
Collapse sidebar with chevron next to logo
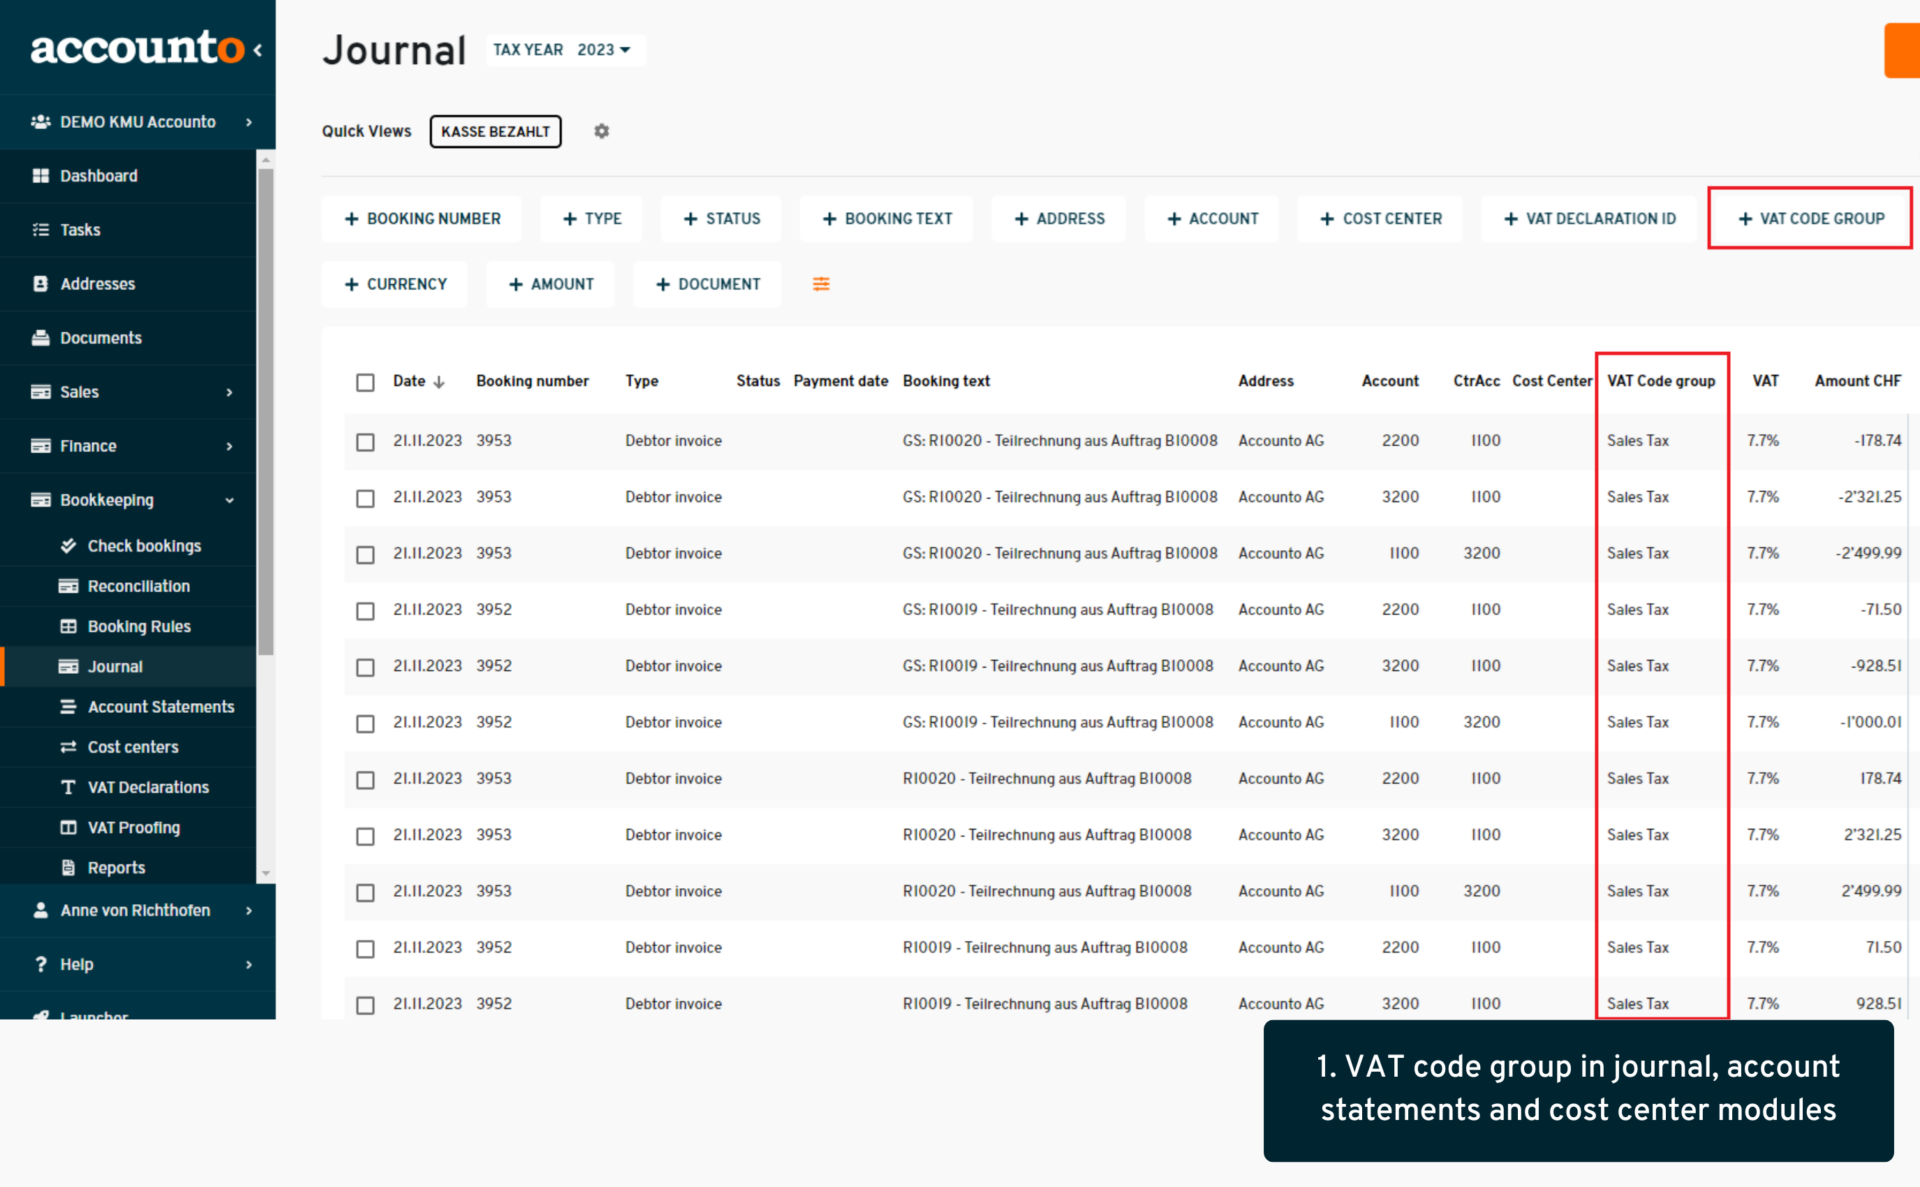pyautogui.click(x=258, y=50)
